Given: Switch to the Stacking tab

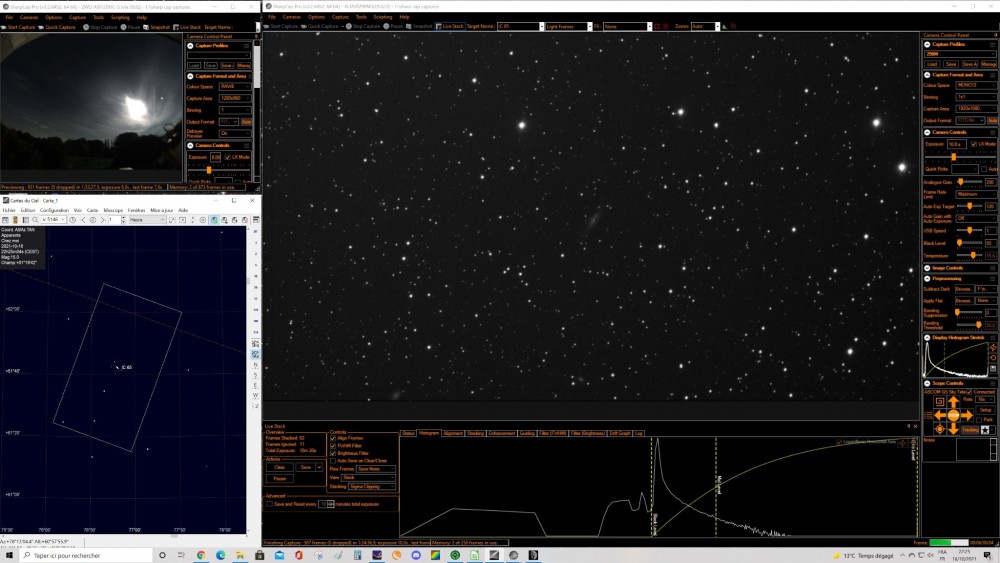Looking at the screenshot, I should (x=476, y=434).
